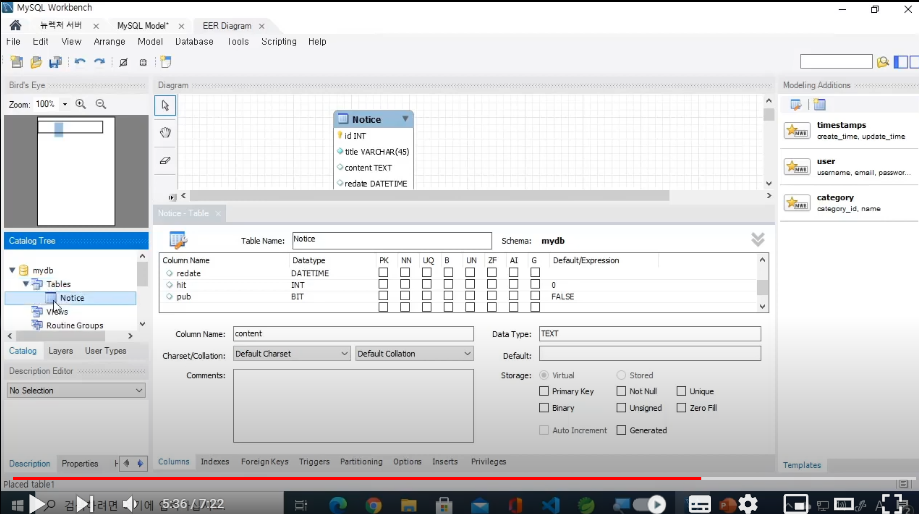Viewport: 919px width, 514px height.
Task: Open the Layers tab in the catalog panel
Action: coord(61,350)
